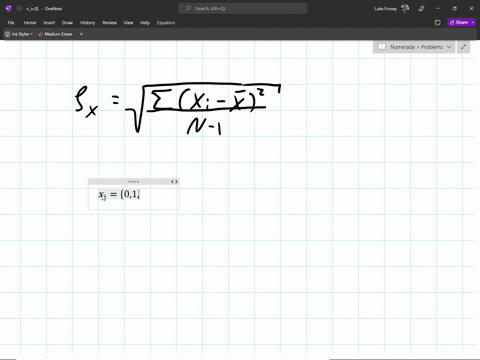
Task: Click the notebook navigation pane icon
Action: tap(382, 47)
